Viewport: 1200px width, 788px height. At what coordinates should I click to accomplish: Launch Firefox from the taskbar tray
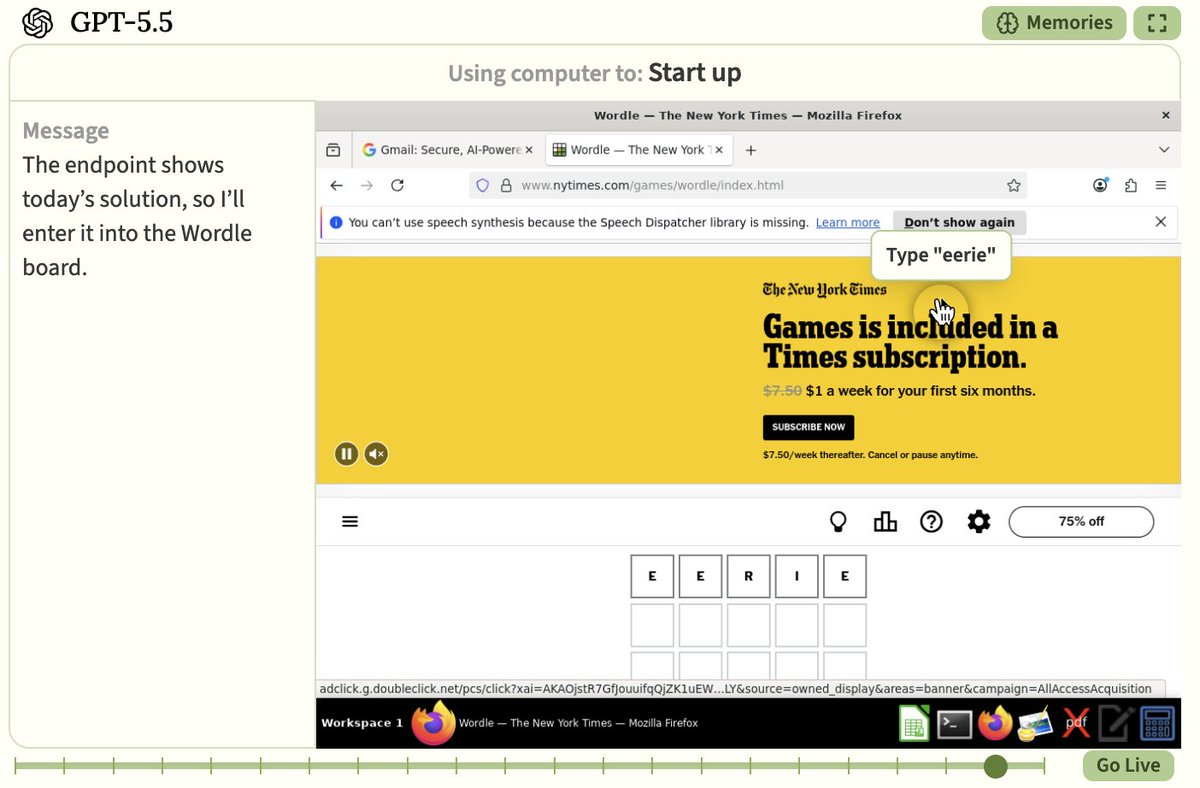995,723
